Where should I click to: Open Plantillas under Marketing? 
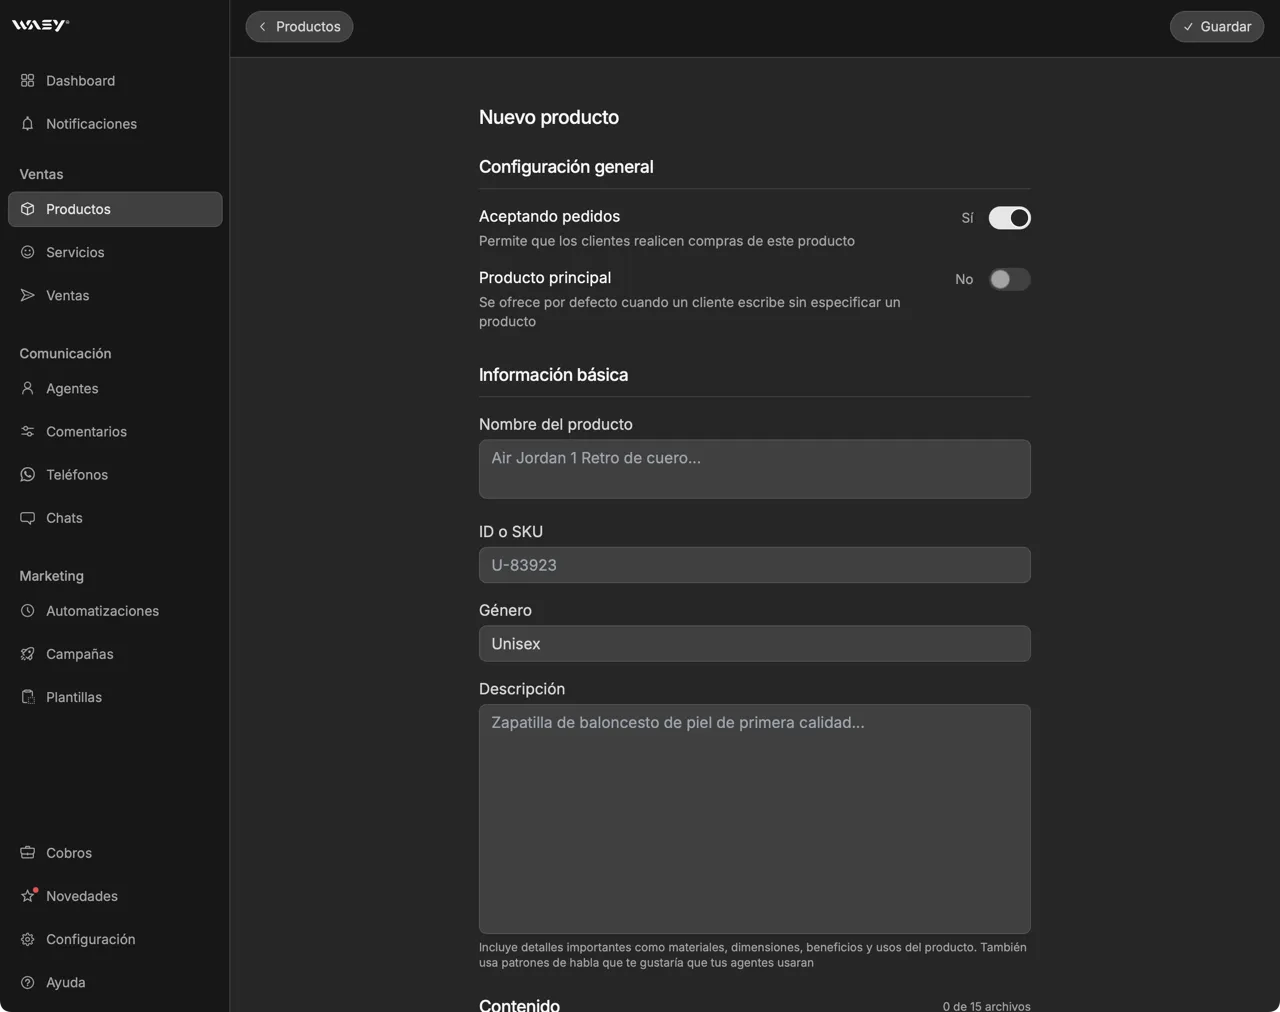74,696
